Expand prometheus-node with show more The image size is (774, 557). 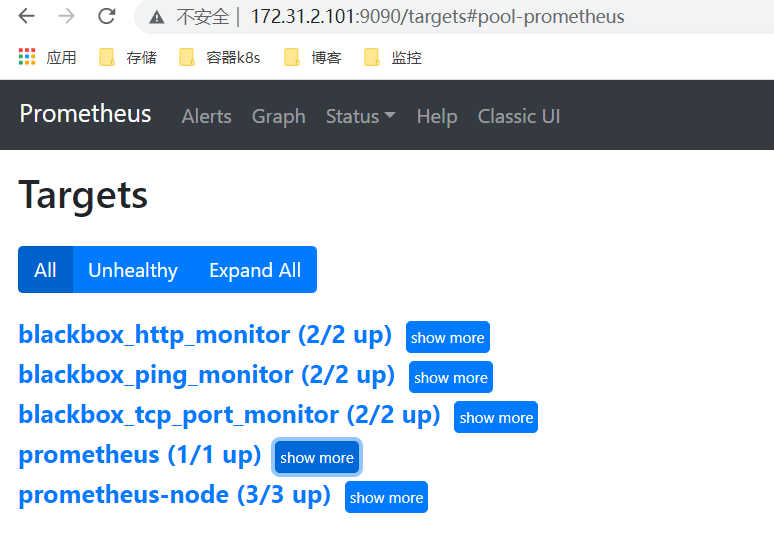click(386, 498)
